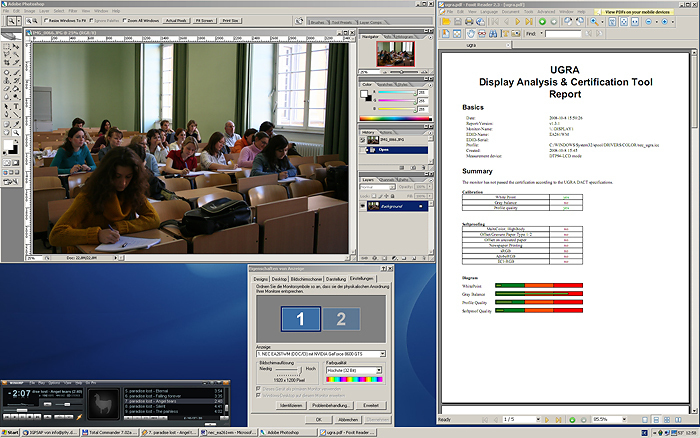Open the Foxit zoom percentage dropdown
The height and width of the screenshot is (438, 700).
pyautogui.click(x=624, y=420)
